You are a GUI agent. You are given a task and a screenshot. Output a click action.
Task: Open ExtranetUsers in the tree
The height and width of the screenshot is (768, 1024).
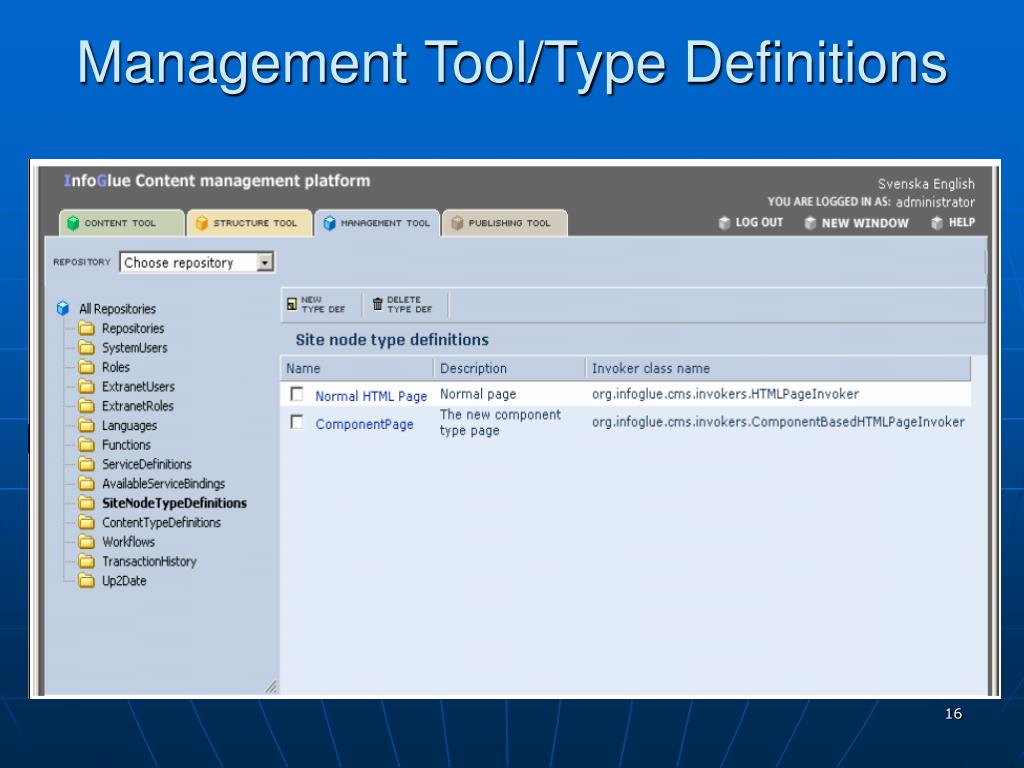[x=138, y=387]
